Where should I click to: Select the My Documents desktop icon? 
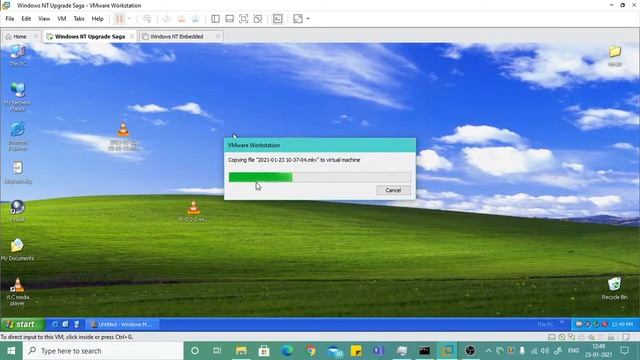pyautogui.click(x=17, y=250)
